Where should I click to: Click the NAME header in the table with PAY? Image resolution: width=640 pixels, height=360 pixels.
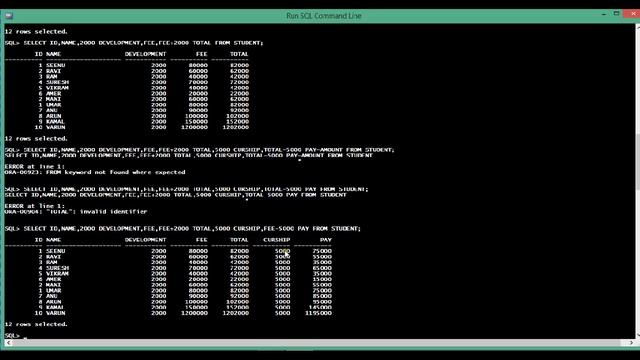(x=53, y=240)
